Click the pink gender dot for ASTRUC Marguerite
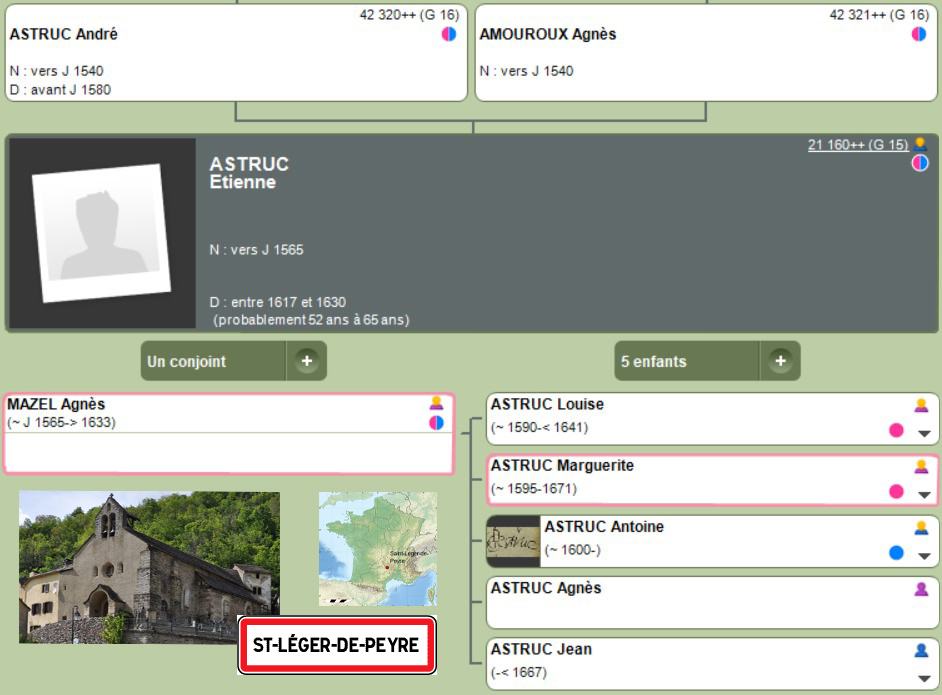The width and height of the screenshot is (942, 695). click(x=896, y=491)
